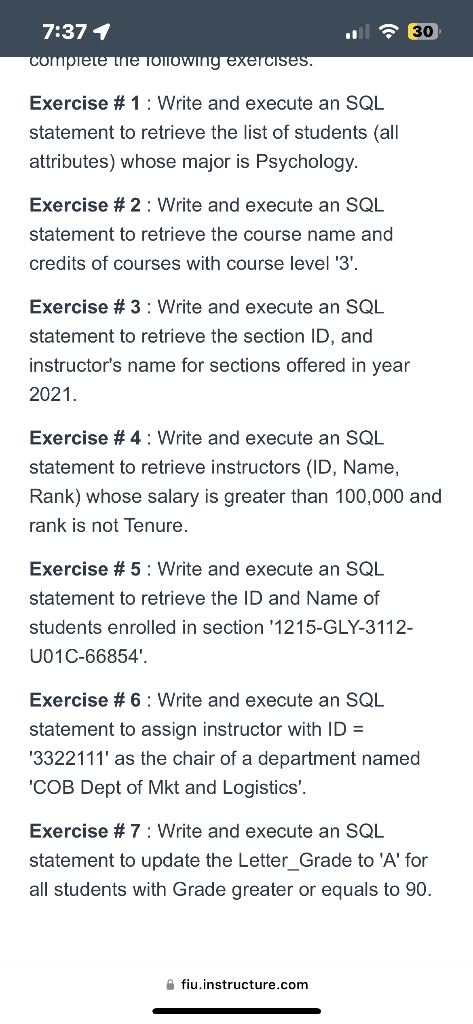Image resolution: width=473 pixels, height=1024 pixels.
Task: Tap the fiu.instructure.com address bar
Action: coord(237,984)
